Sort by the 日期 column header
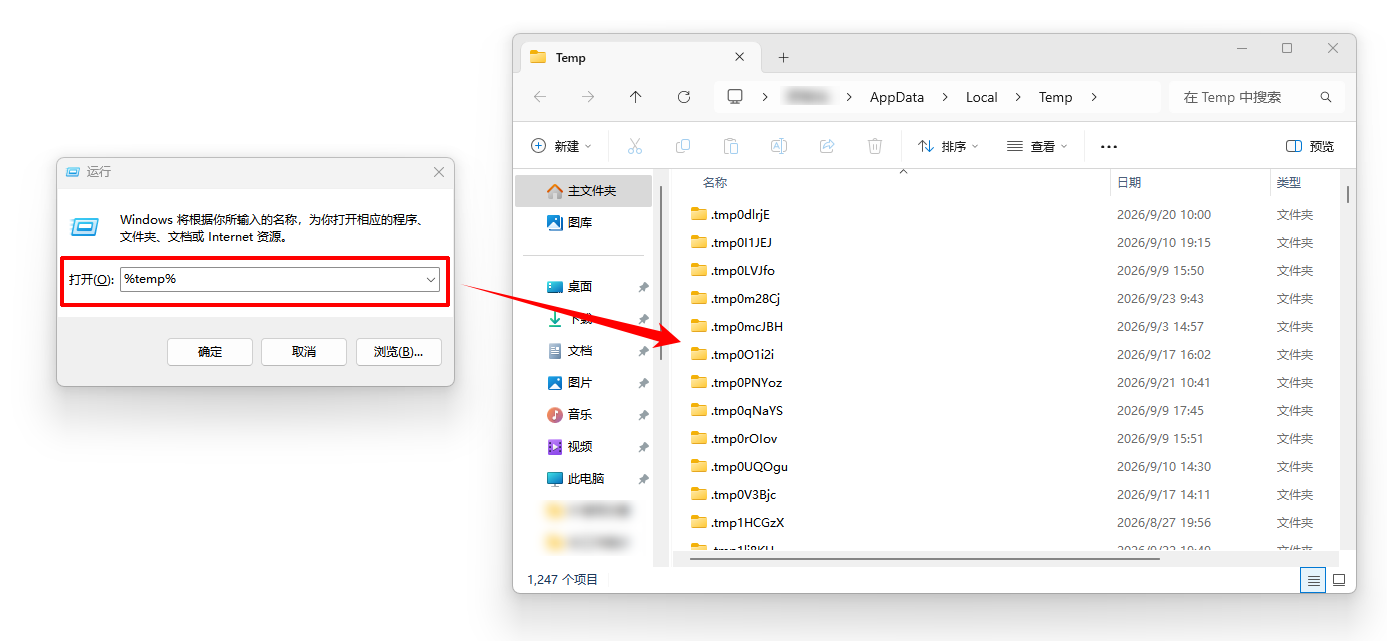 coord(1129,182)
